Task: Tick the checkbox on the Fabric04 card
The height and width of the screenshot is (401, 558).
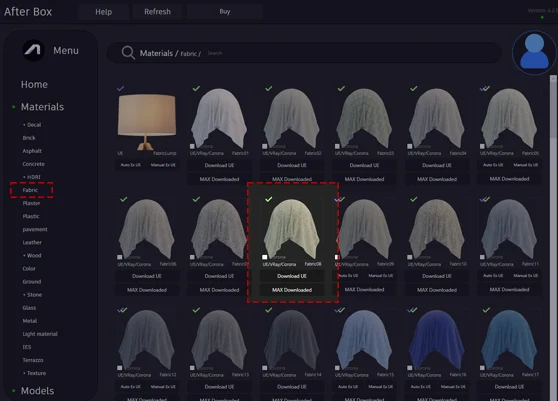Action: [410, 146]
